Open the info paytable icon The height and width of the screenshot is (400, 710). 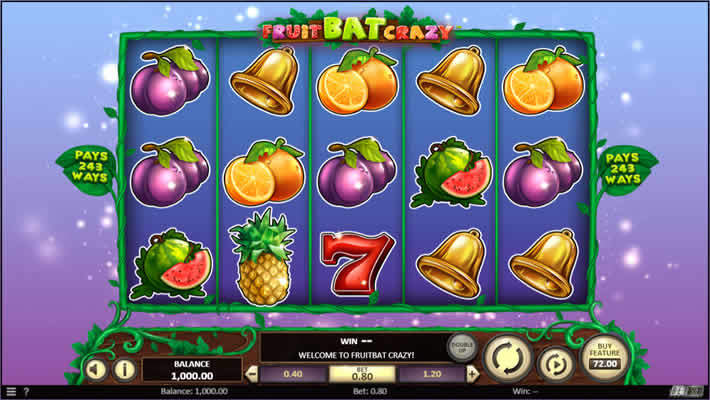coord(125,370)
